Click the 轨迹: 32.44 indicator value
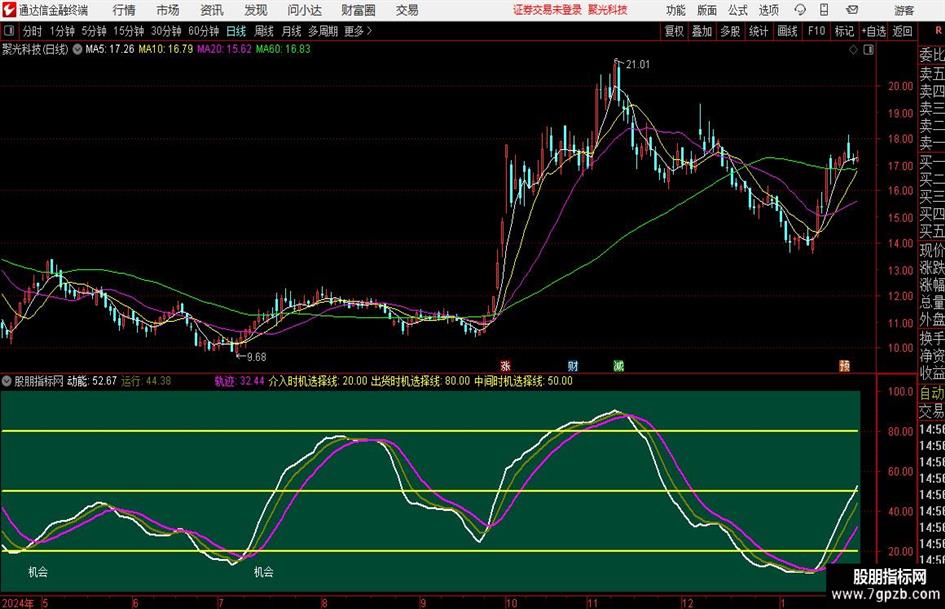The image size is (945, 609). click(x=239, y=381)
